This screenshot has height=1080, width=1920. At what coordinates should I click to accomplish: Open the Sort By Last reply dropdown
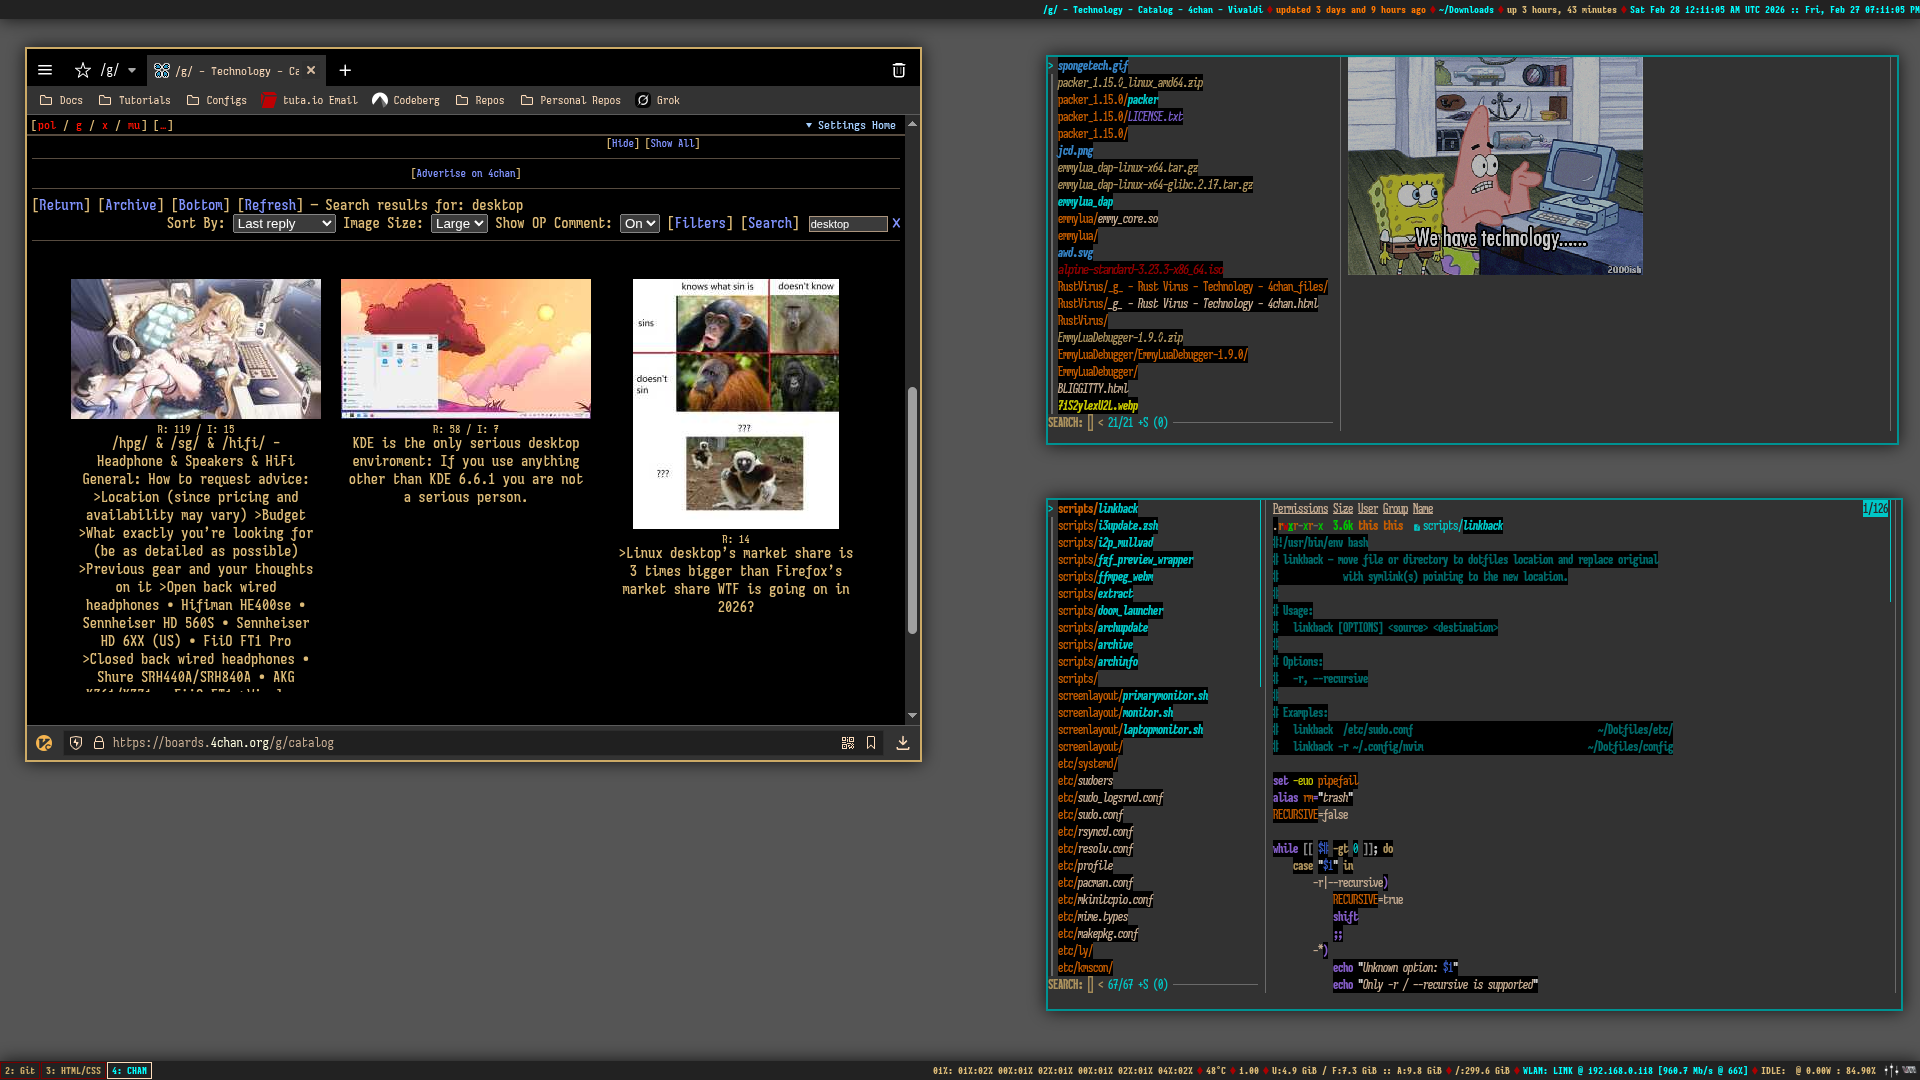coord(284,224)
